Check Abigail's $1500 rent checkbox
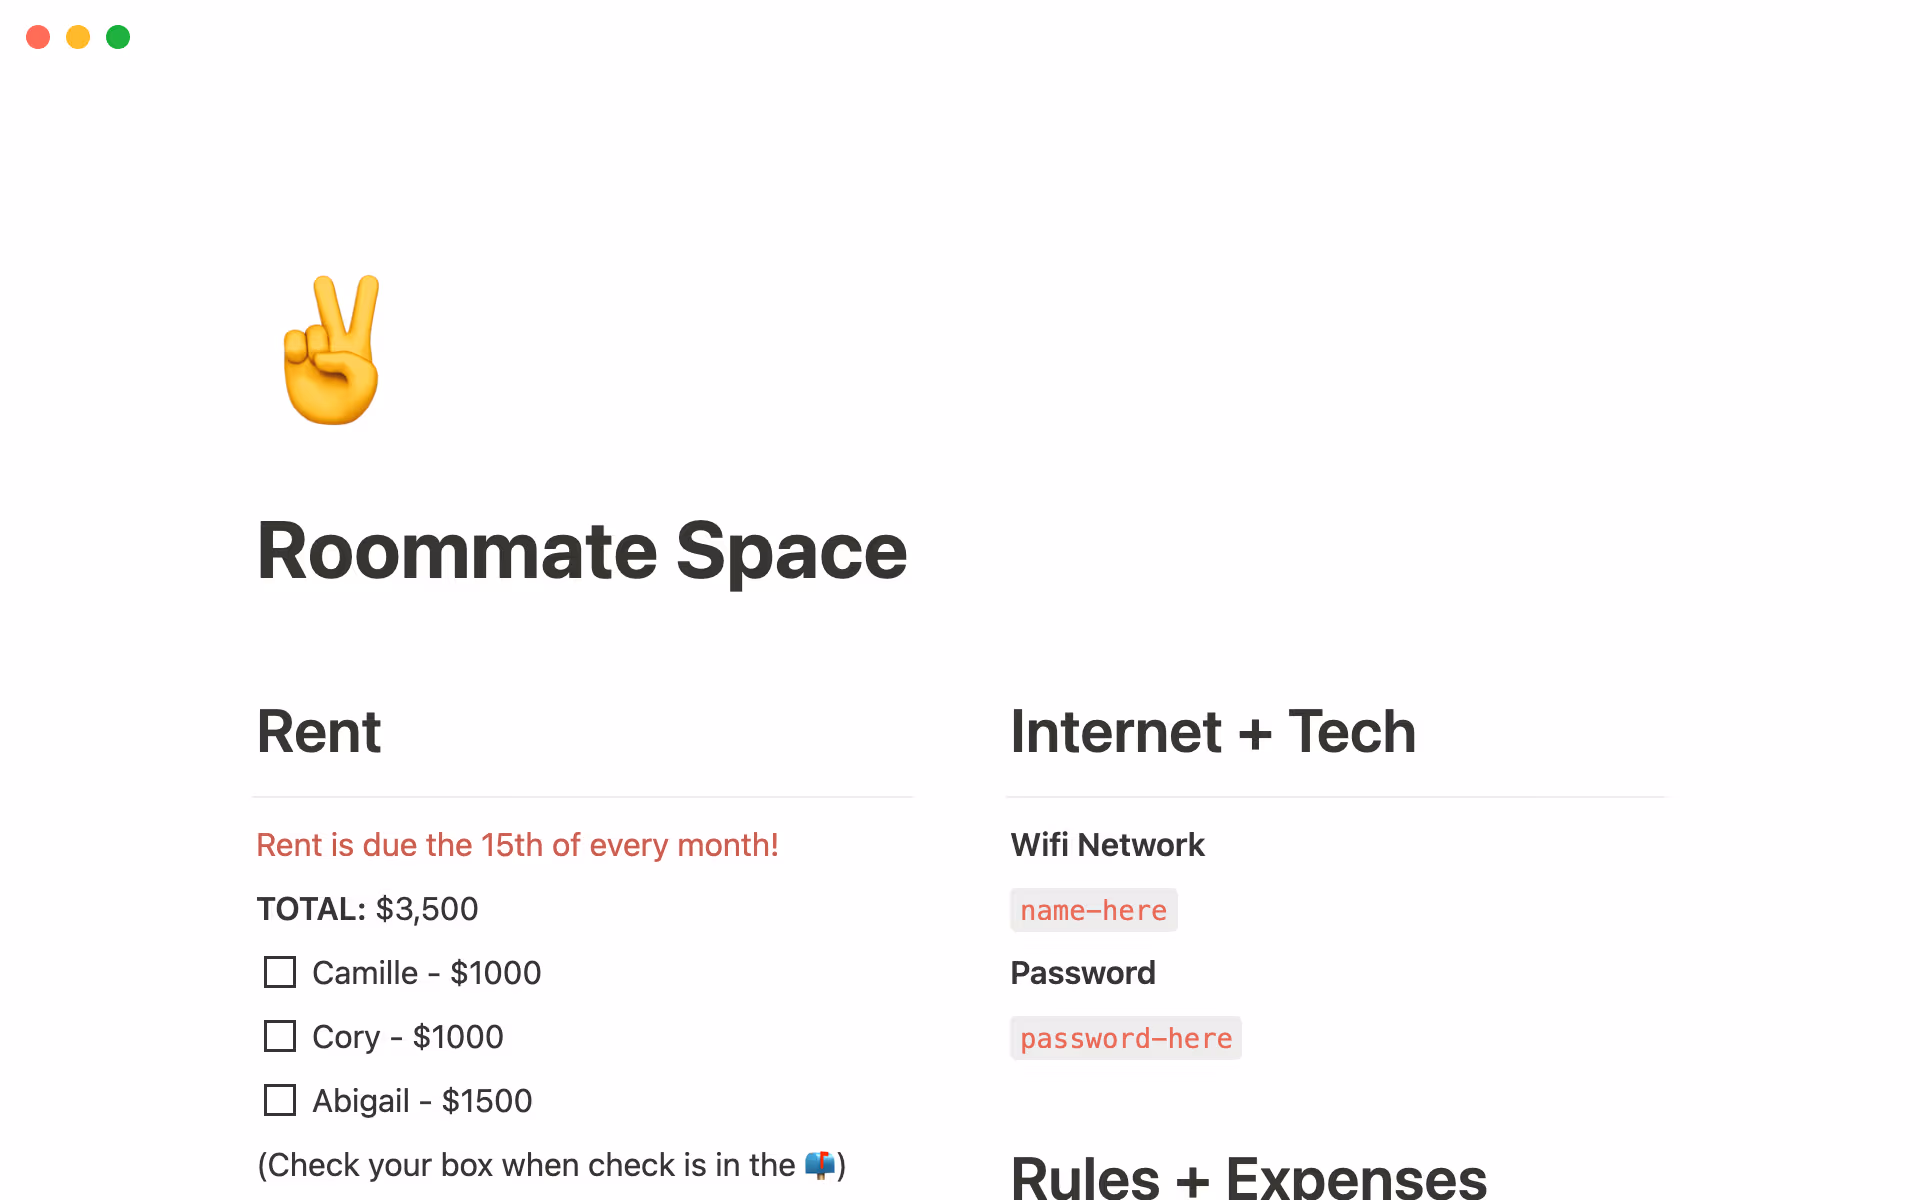 [x=279, y=1100]
